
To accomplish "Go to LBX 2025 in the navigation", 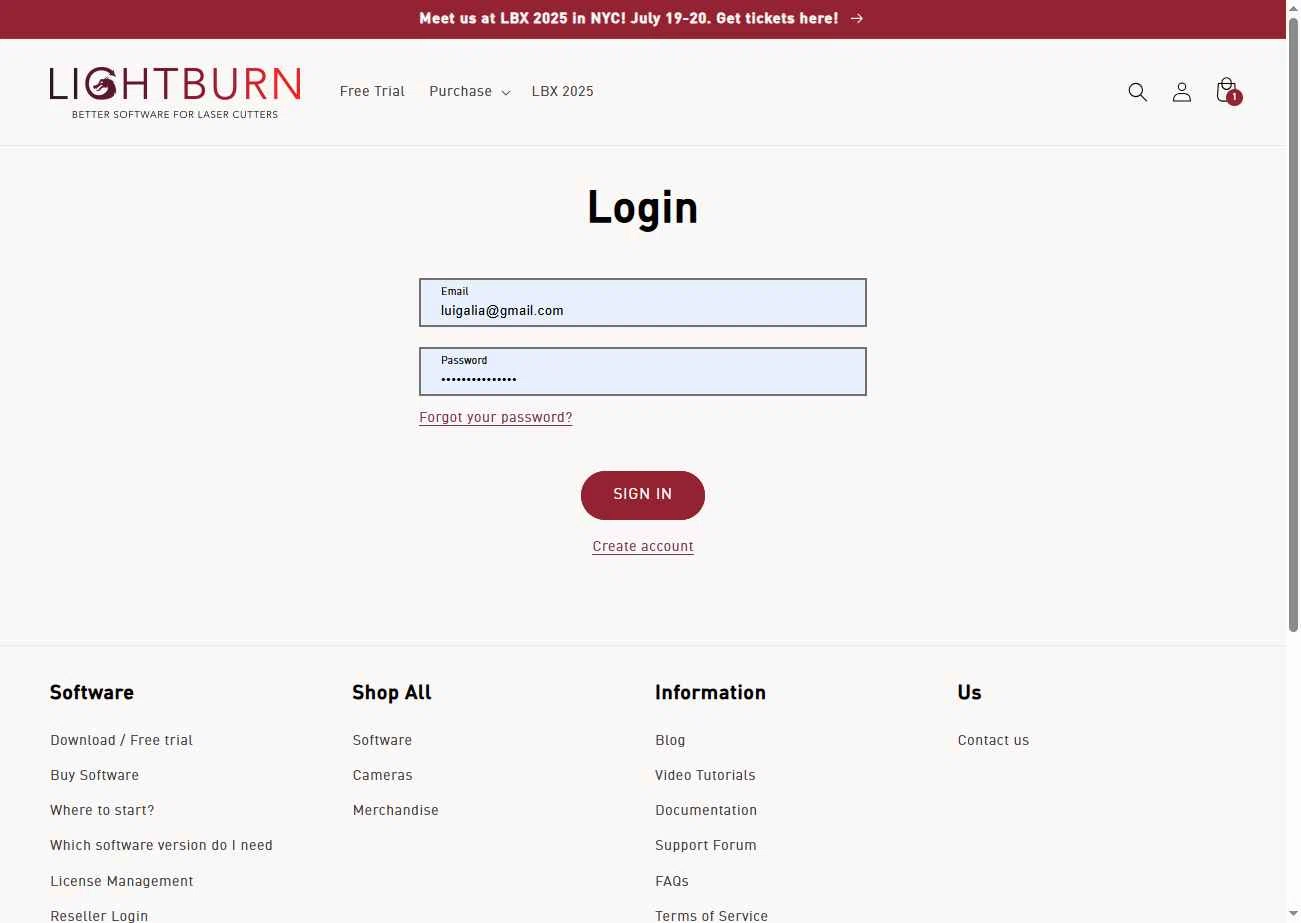I will point(562,91).
